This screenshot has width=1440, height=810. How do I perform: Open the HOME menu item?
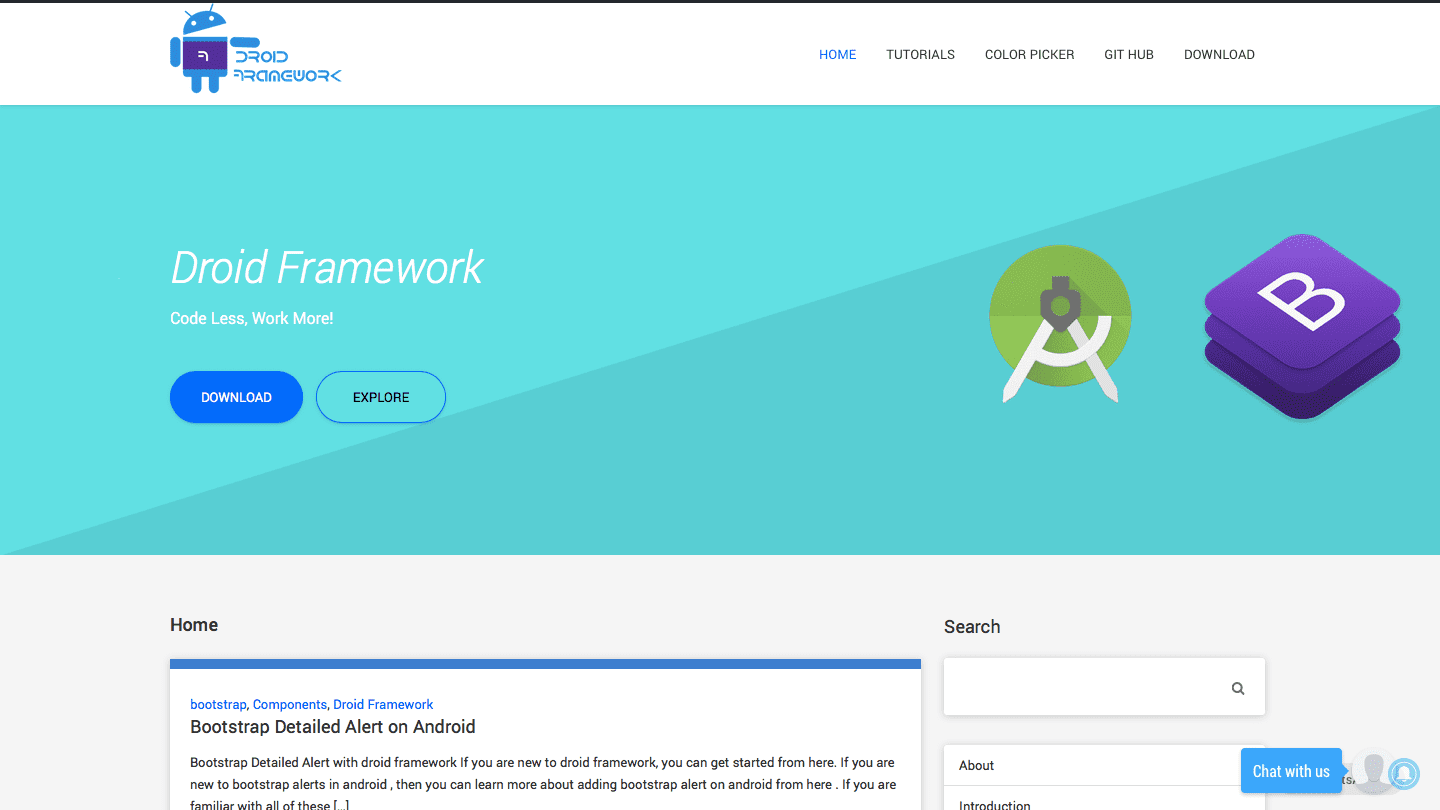coord(837,54)
